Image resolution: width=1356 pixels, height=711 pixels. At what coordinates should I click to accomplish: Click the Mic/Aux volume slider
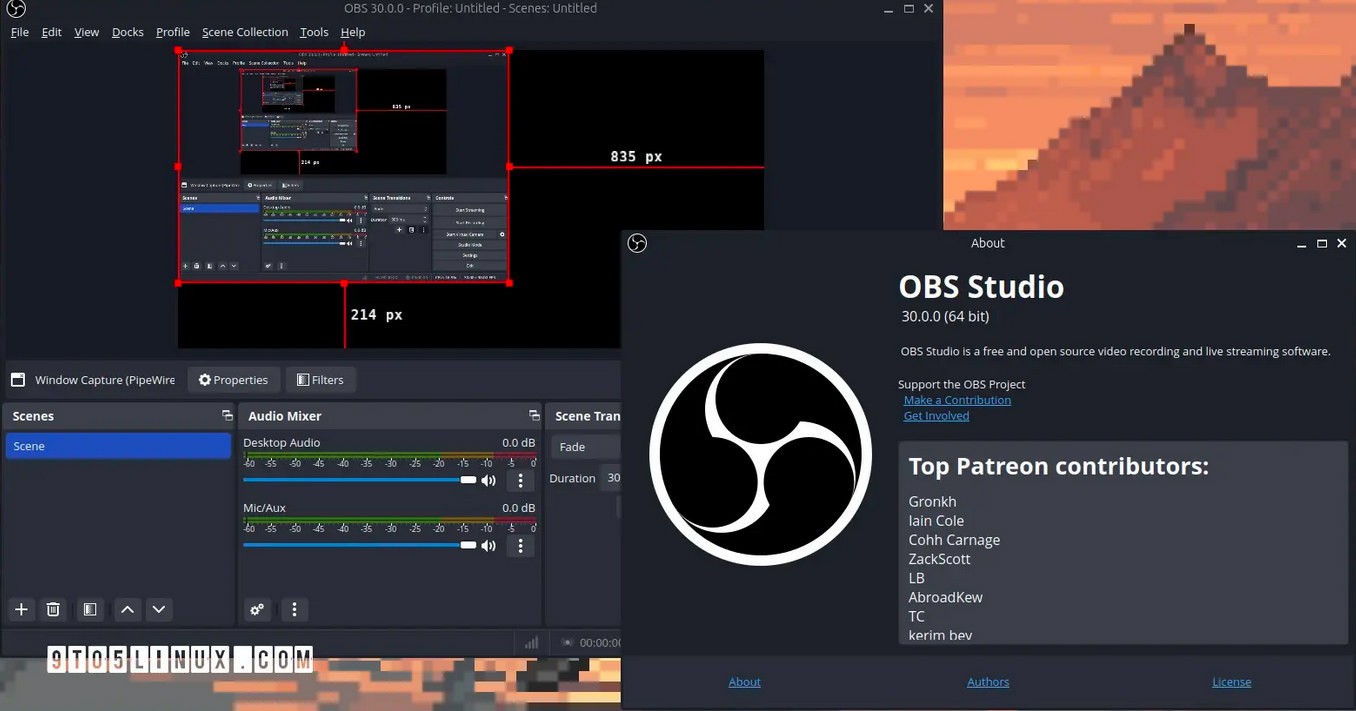pos(360,545)
